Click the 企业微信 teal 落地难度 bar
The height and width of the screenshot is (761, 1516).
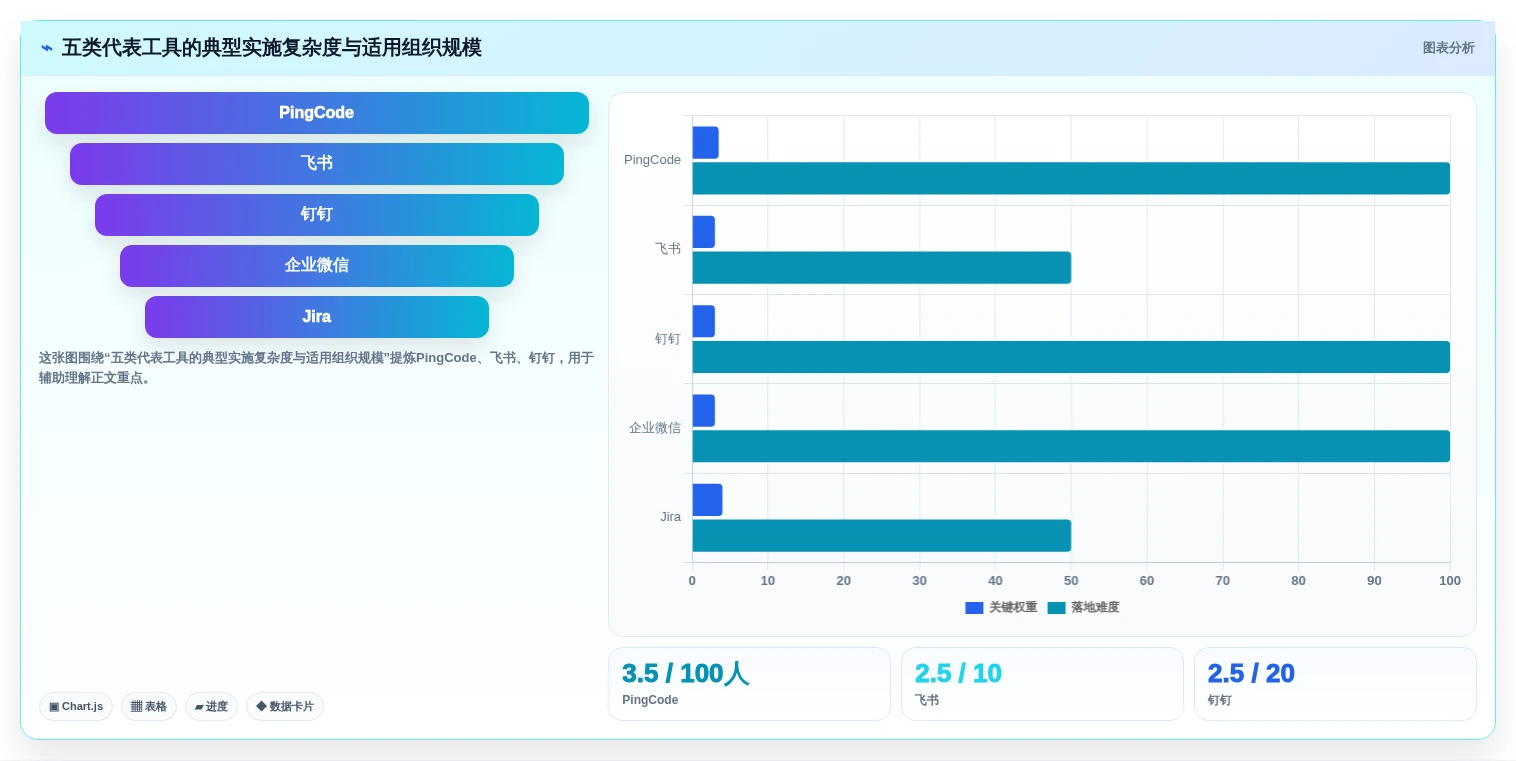1071,446
